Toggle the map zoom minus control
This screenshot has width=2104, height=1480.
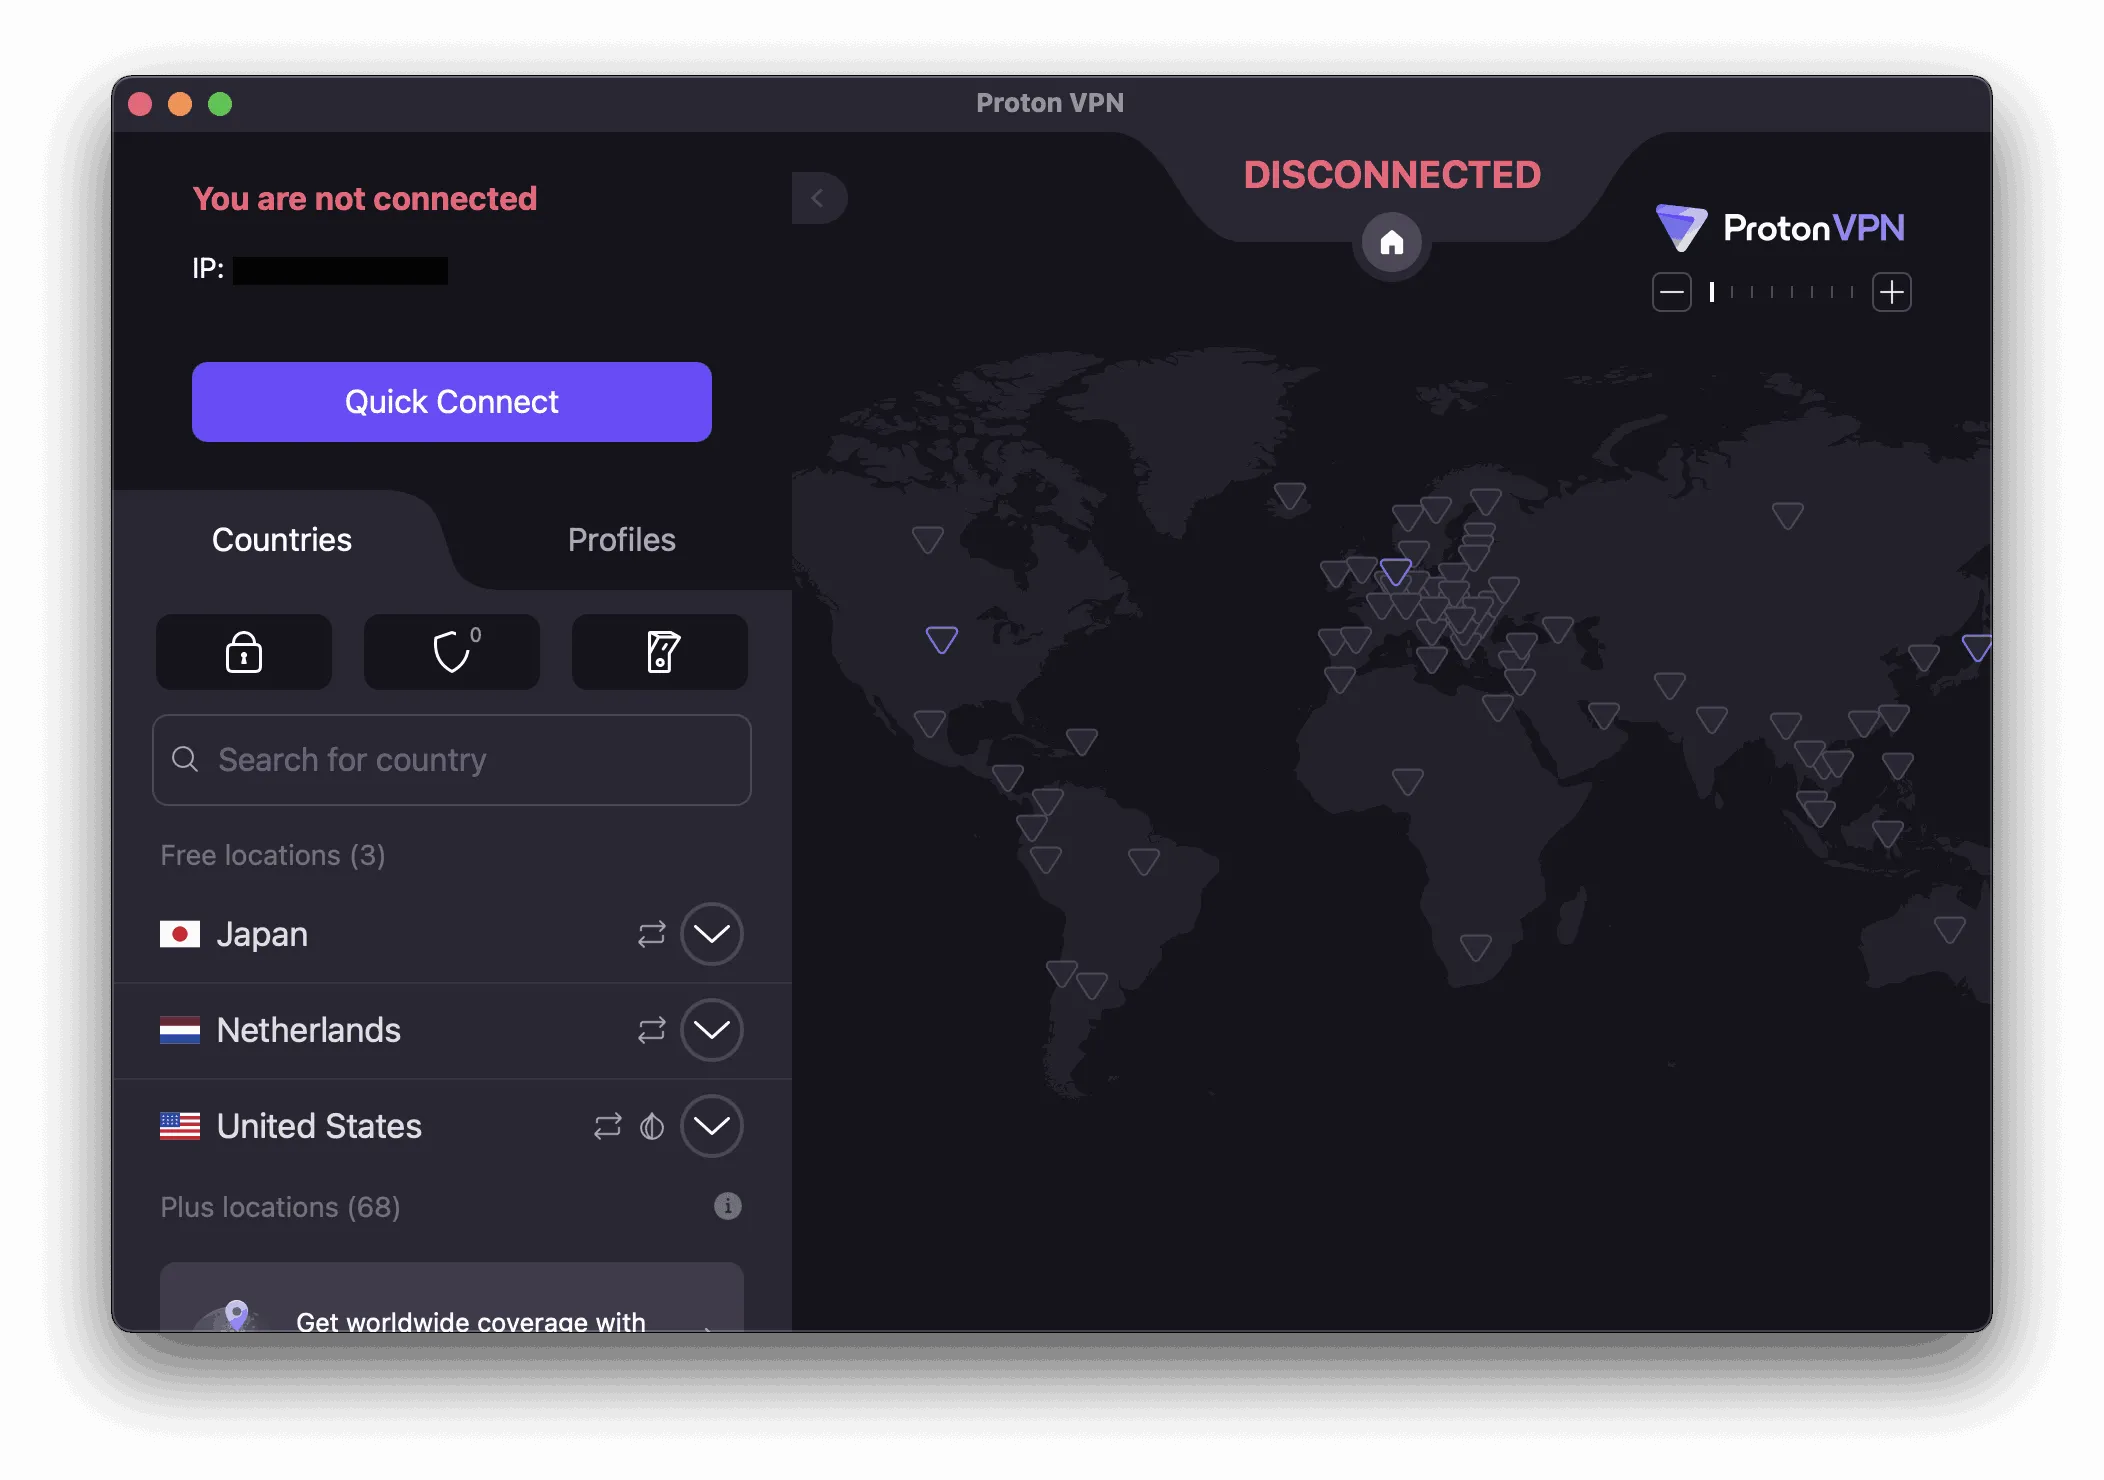(1672, 292)
